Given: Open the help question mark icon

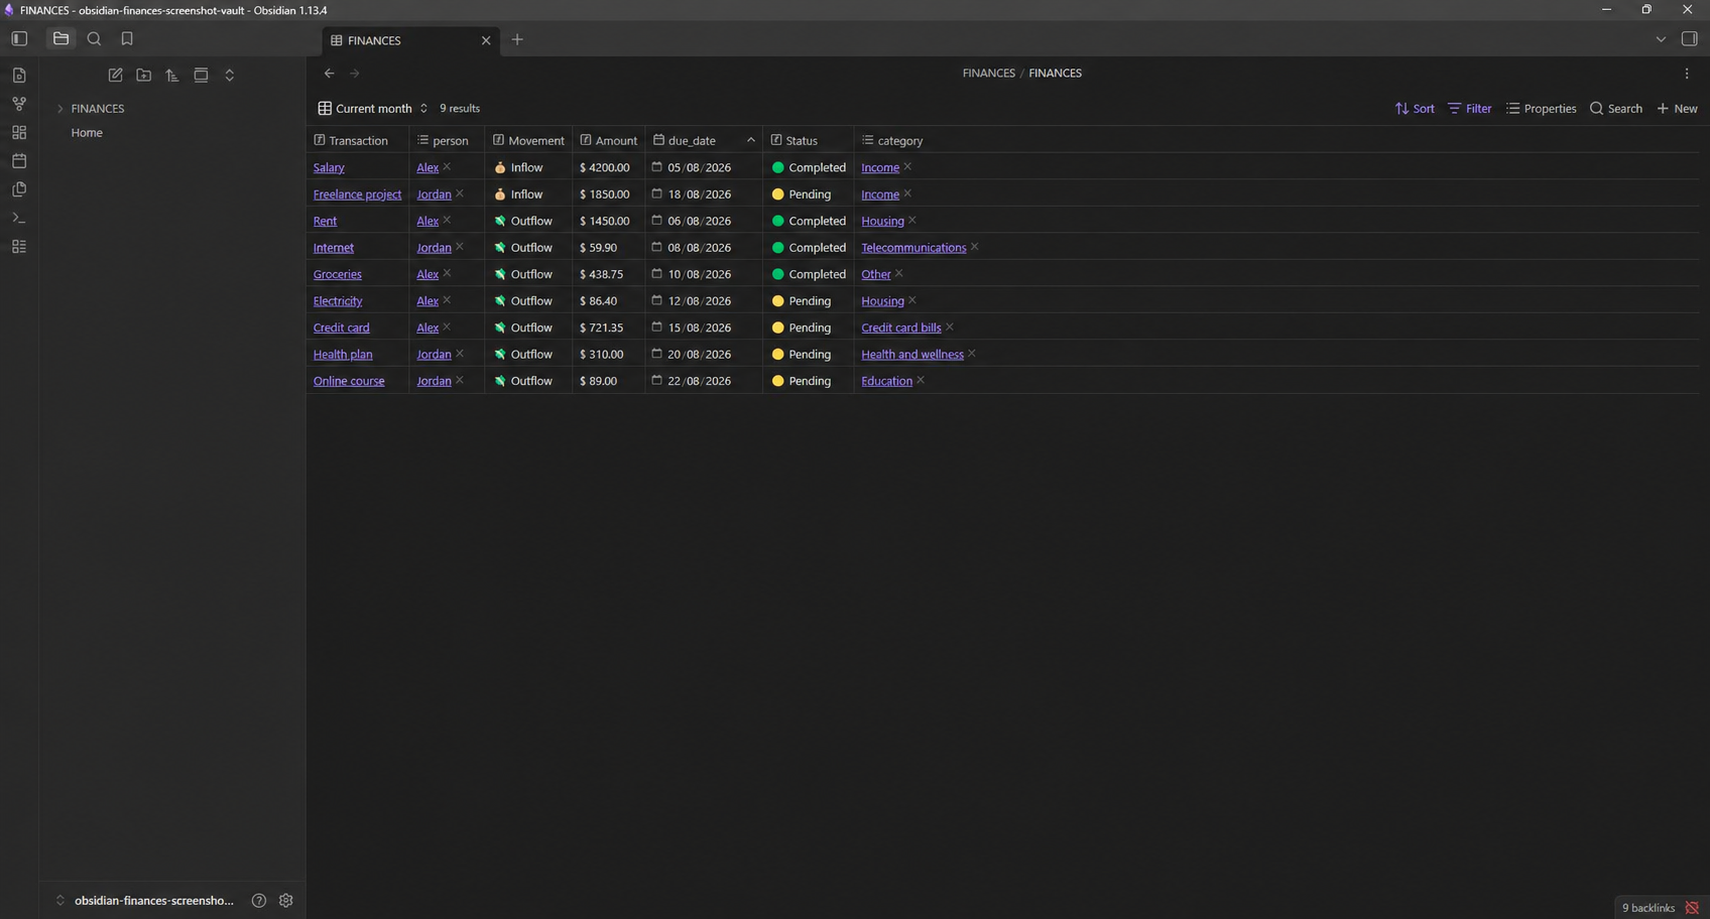Looking at the screenshot, I should tap(259, 901).
